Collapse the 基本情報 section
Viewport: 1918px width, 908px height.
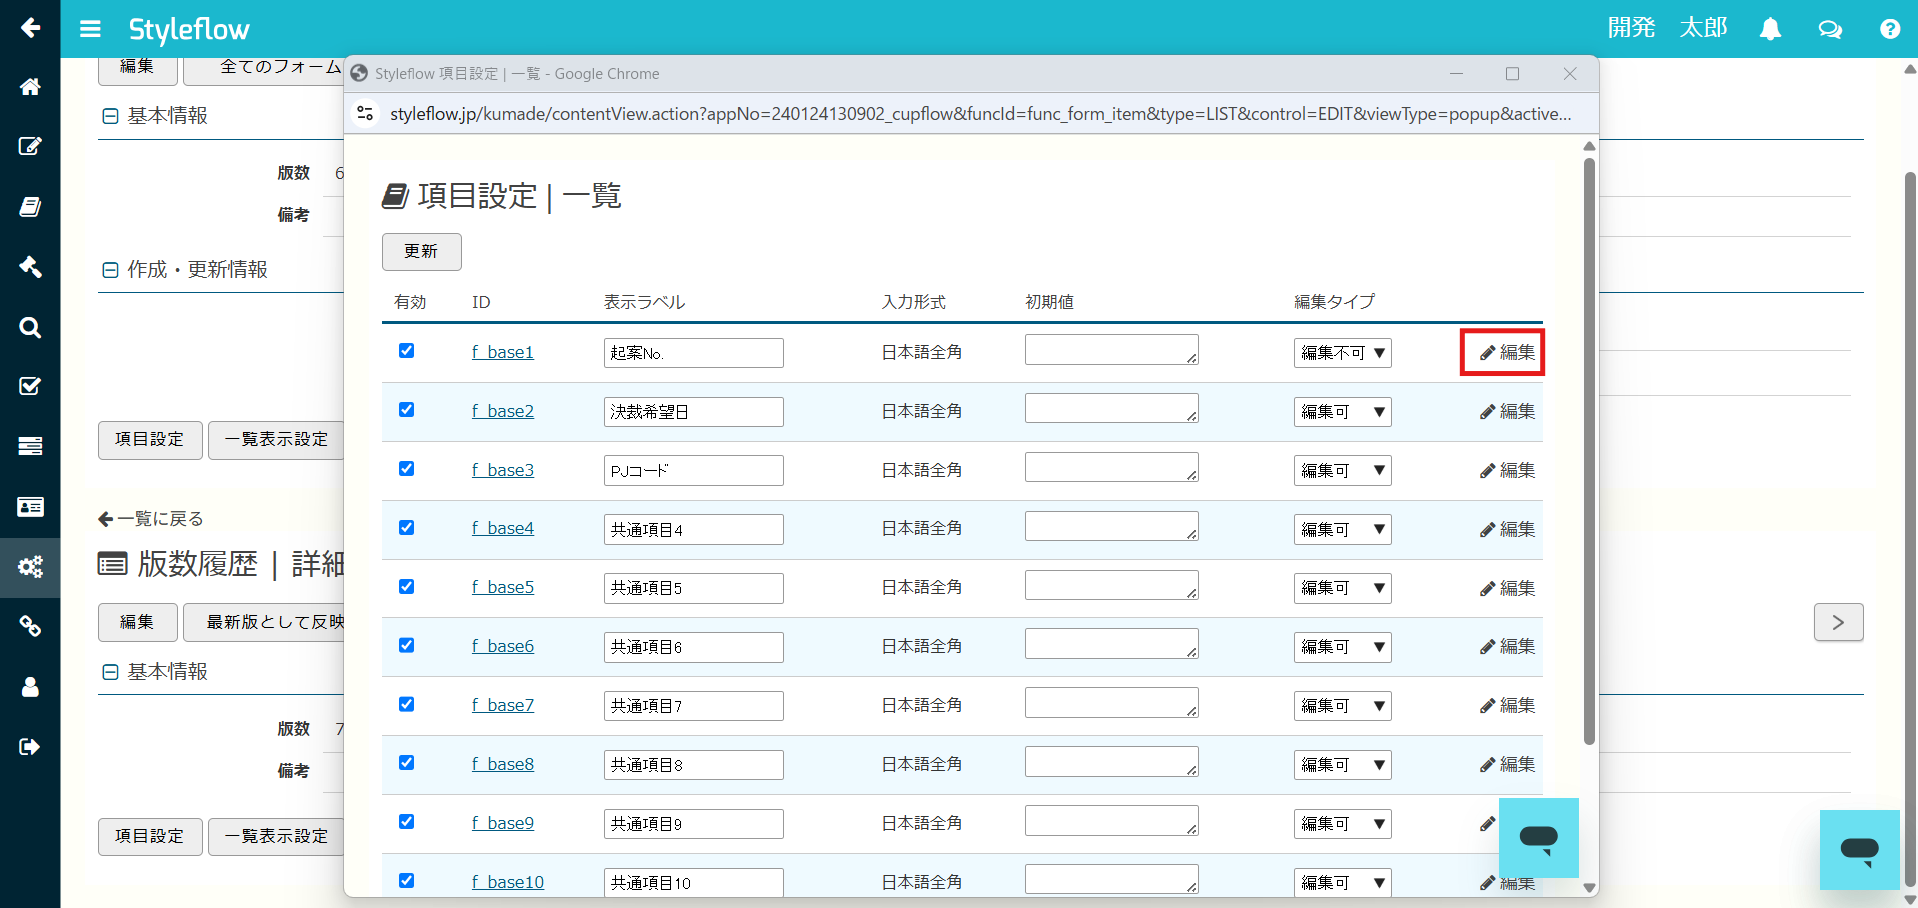pos(110,115)
